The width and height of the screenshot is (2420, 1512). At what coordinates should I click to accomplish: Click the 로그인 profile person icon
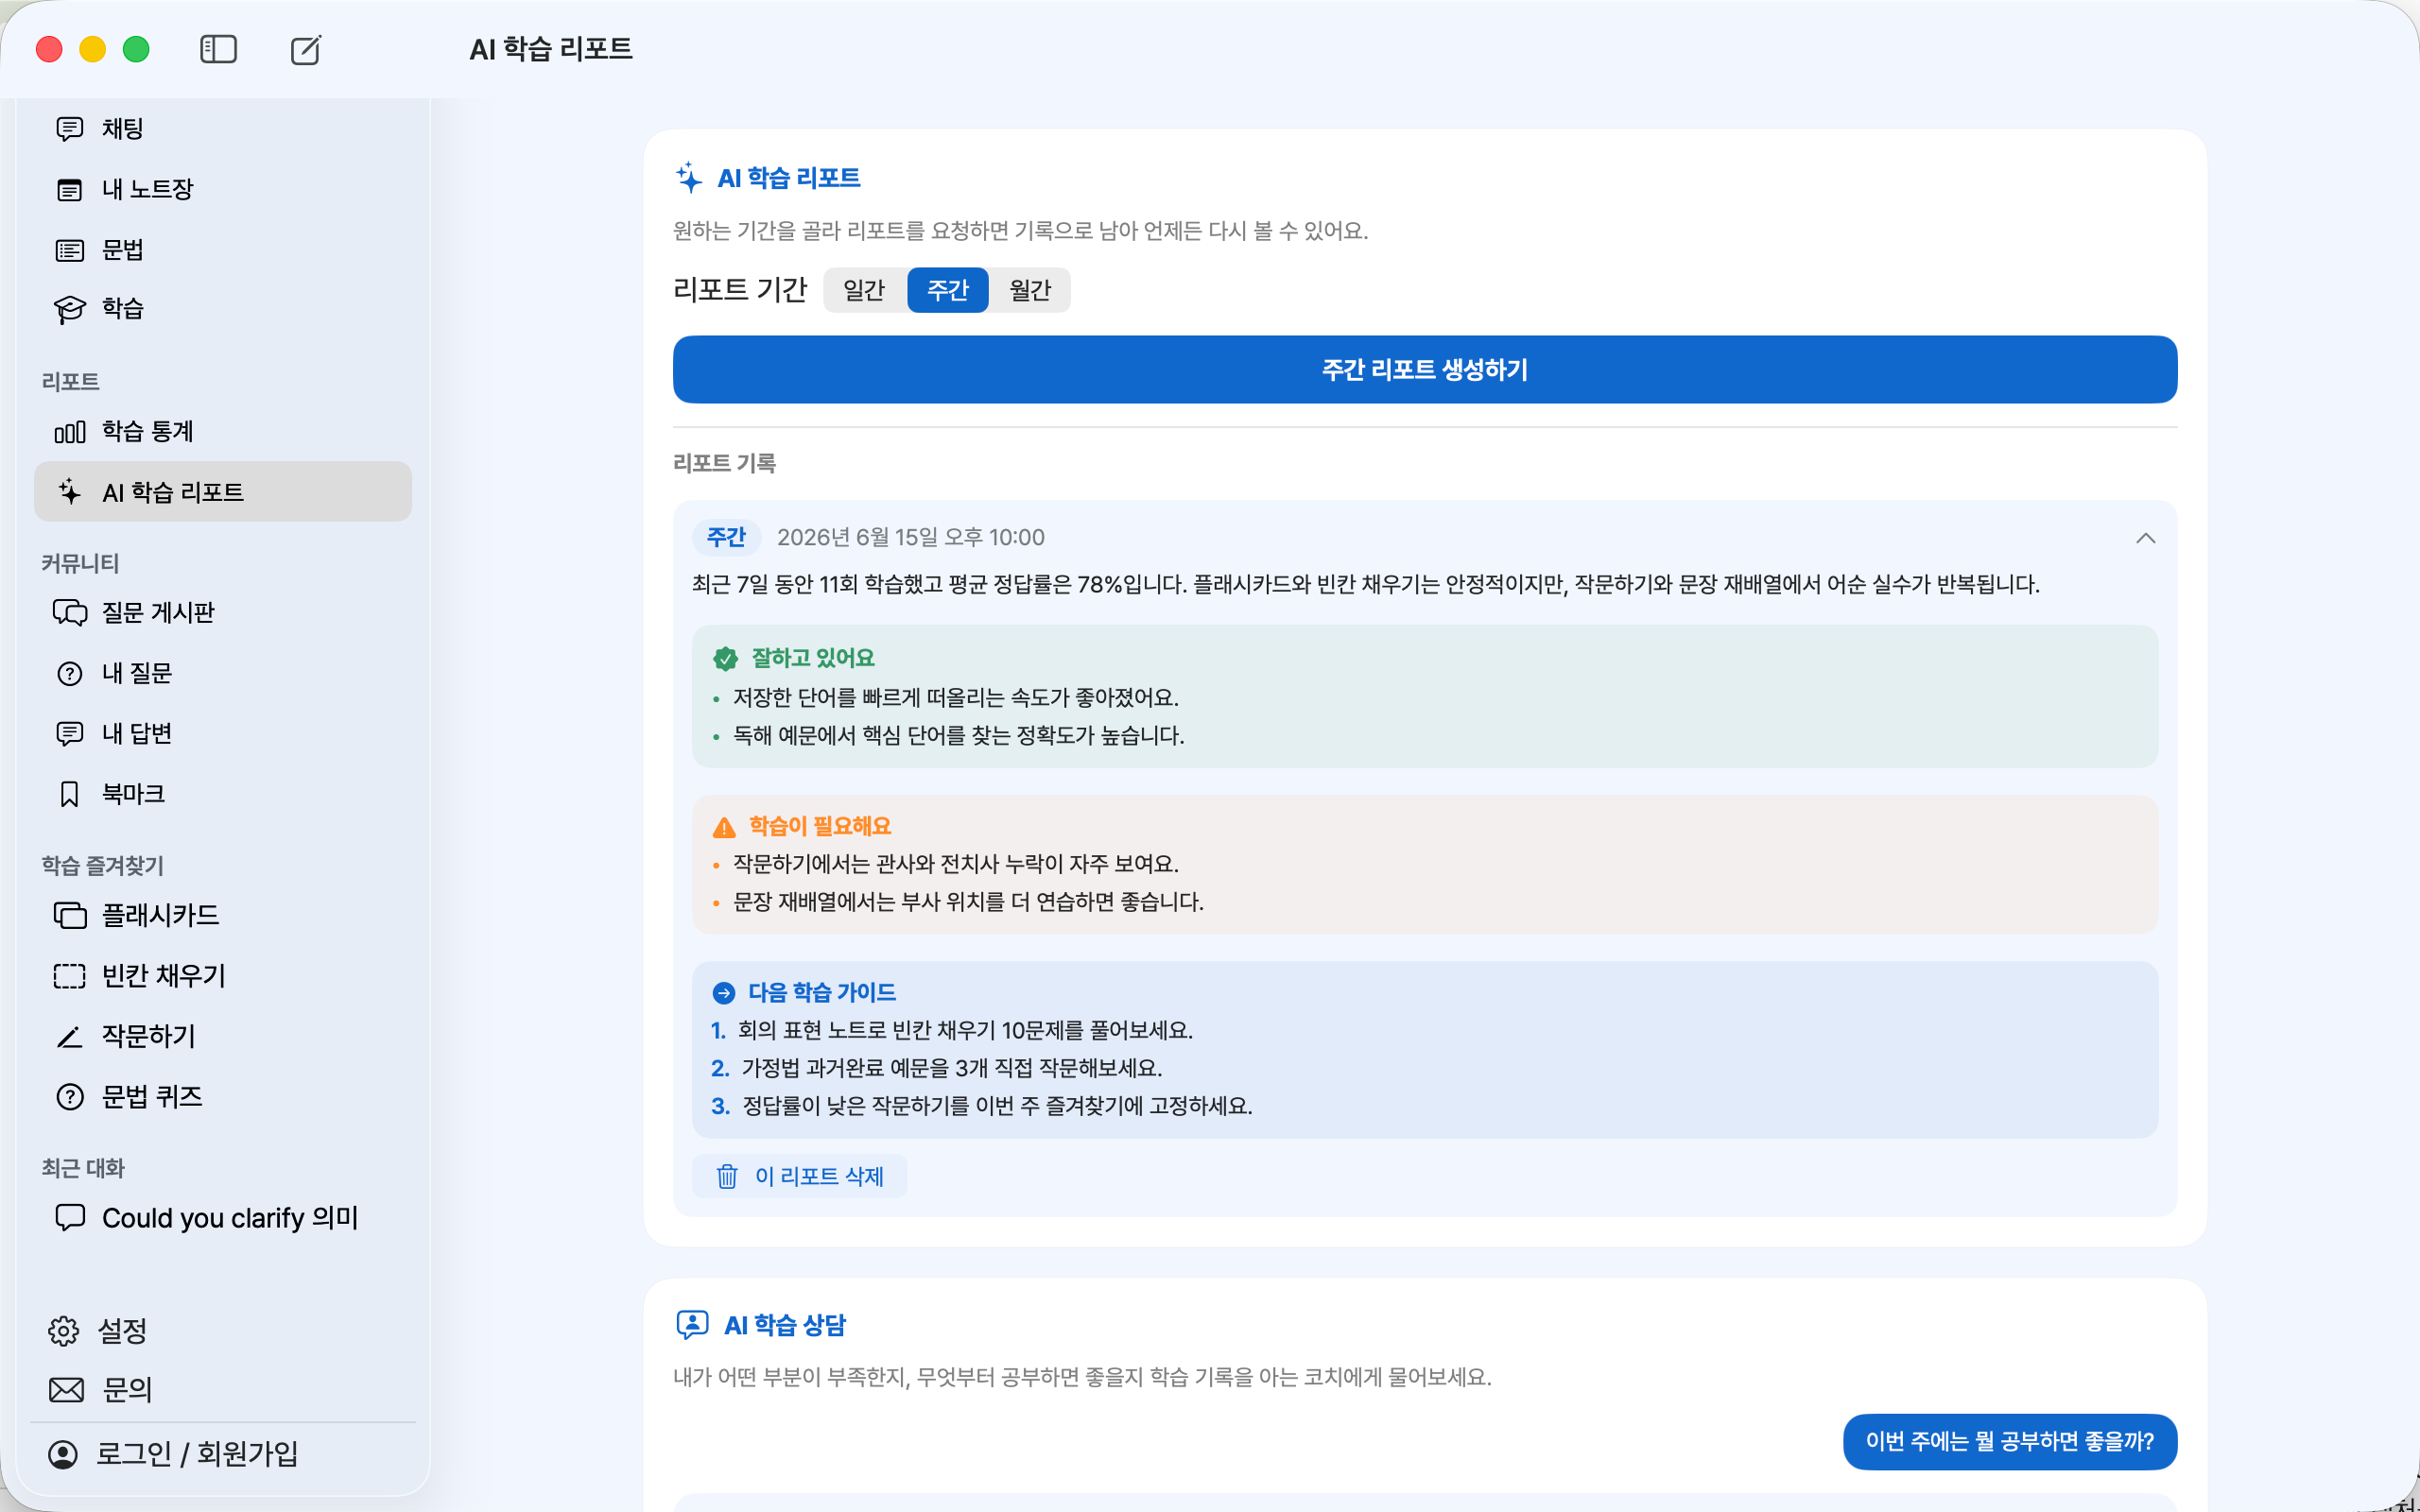pyautogui.click(x=63, y=1454)
